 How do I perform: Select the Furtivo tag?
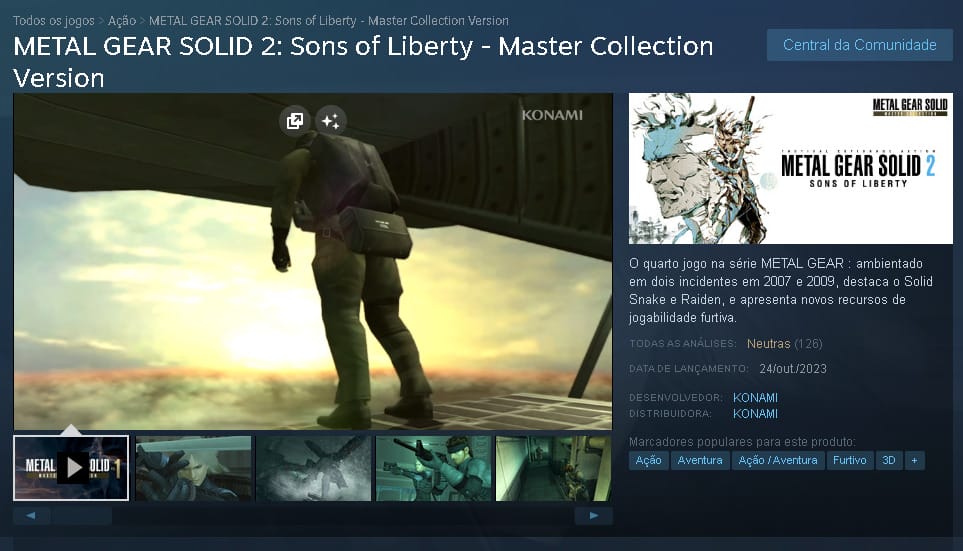(x=849, y=460)
